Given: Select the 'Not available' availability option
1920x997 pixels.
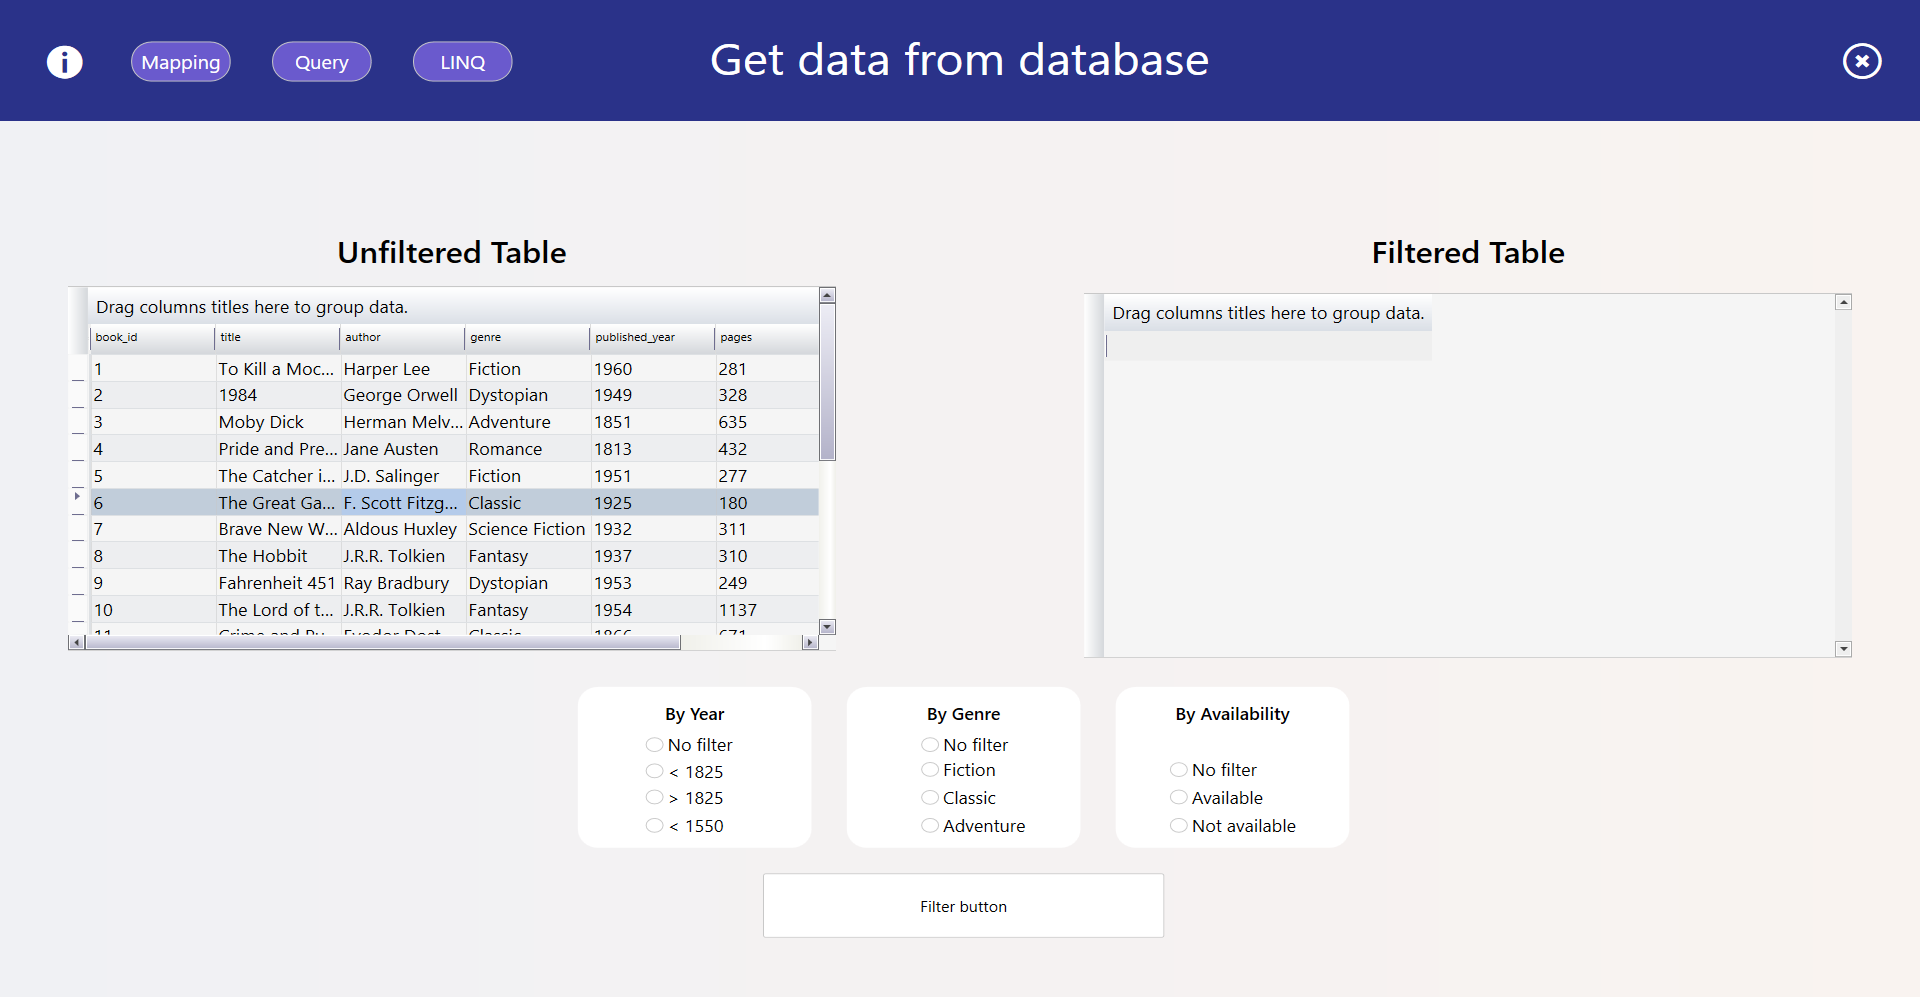Looking at the screenshot, I should click(x=1179, y=826).
